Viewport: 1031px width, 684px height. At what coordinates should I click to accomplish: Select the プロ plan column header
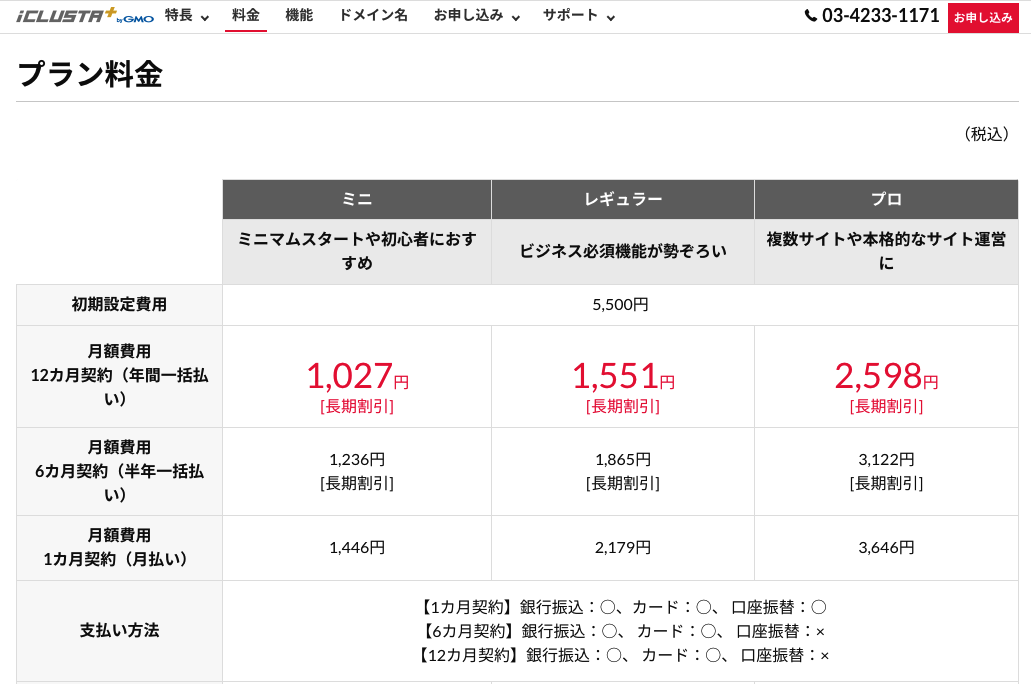pyautogui.click(x=886, y=199)
